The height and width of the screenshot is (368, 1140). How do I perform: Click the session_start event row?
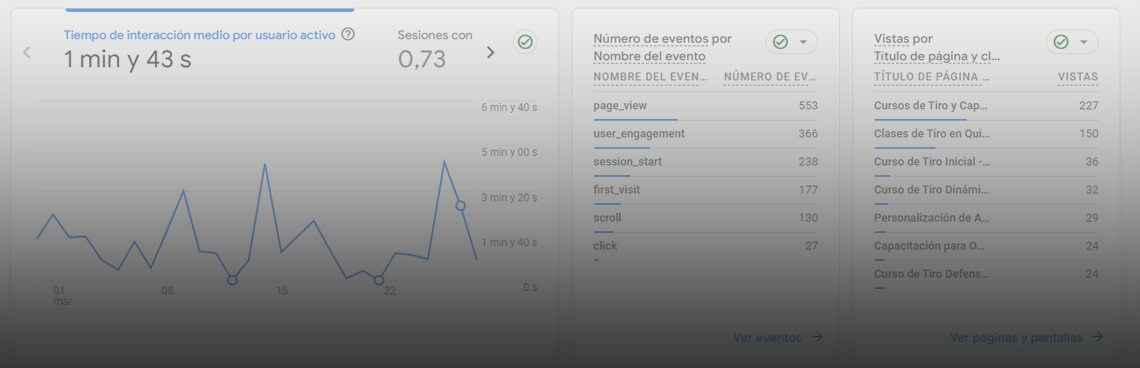pos(705,162)
